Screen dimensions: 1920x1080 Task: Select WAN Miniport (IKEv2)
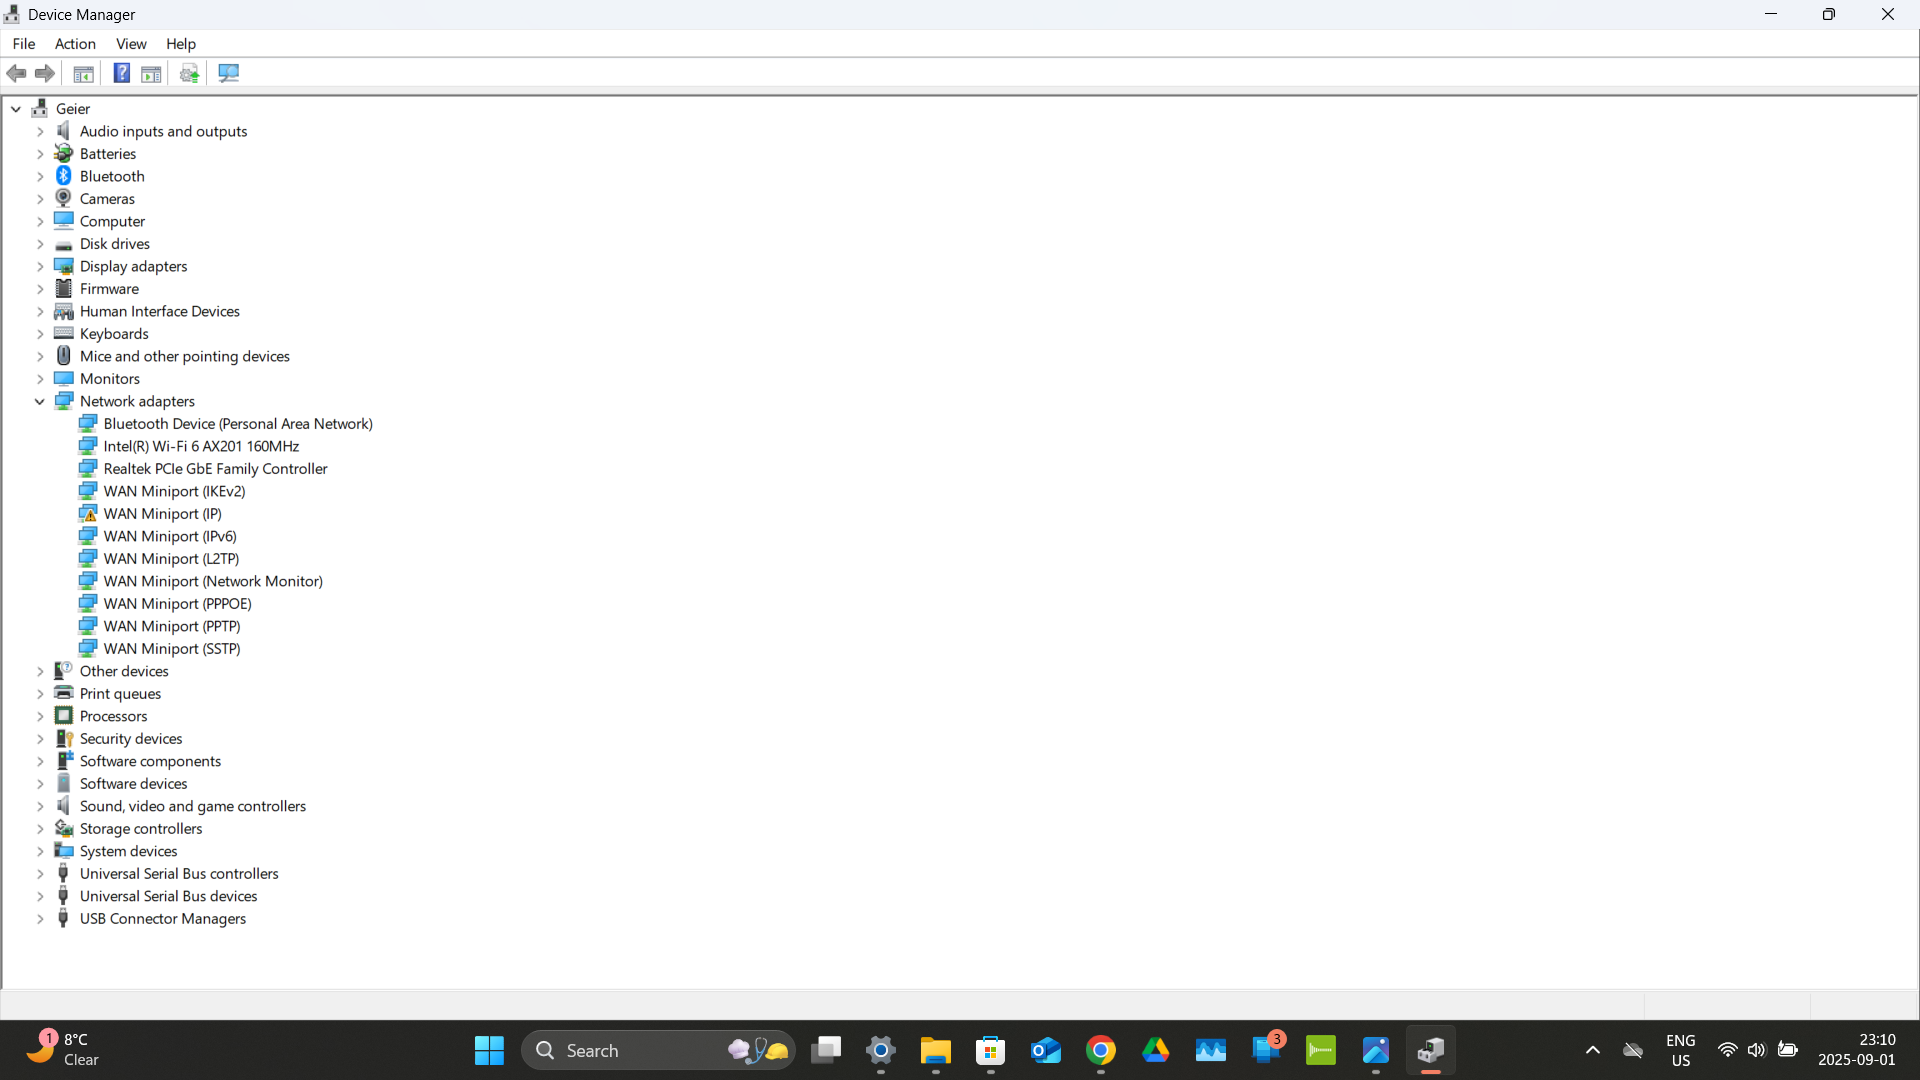[x=174, y=491]
